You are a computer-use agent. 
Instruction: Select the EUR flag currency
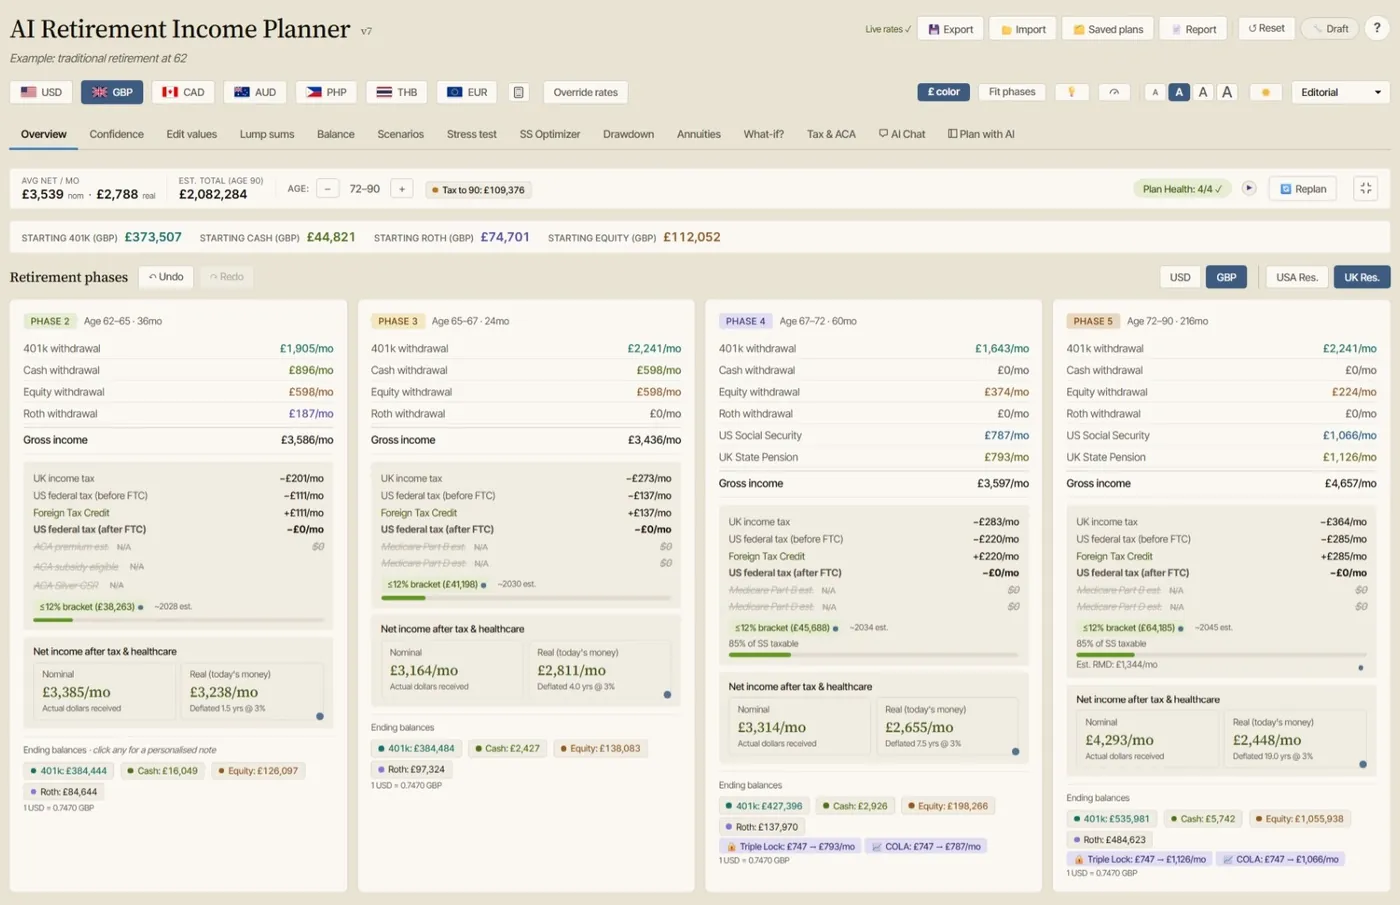467,92
